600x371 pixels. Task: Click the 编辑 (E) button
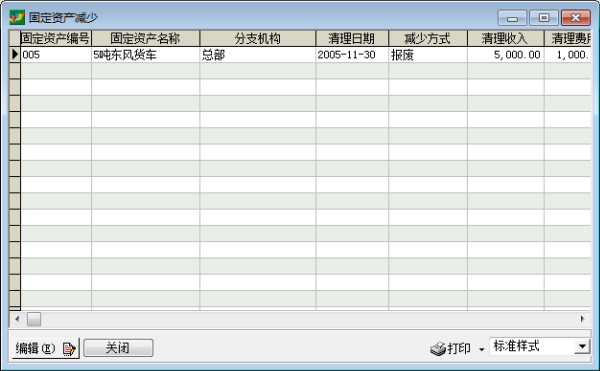coord(45,348)
